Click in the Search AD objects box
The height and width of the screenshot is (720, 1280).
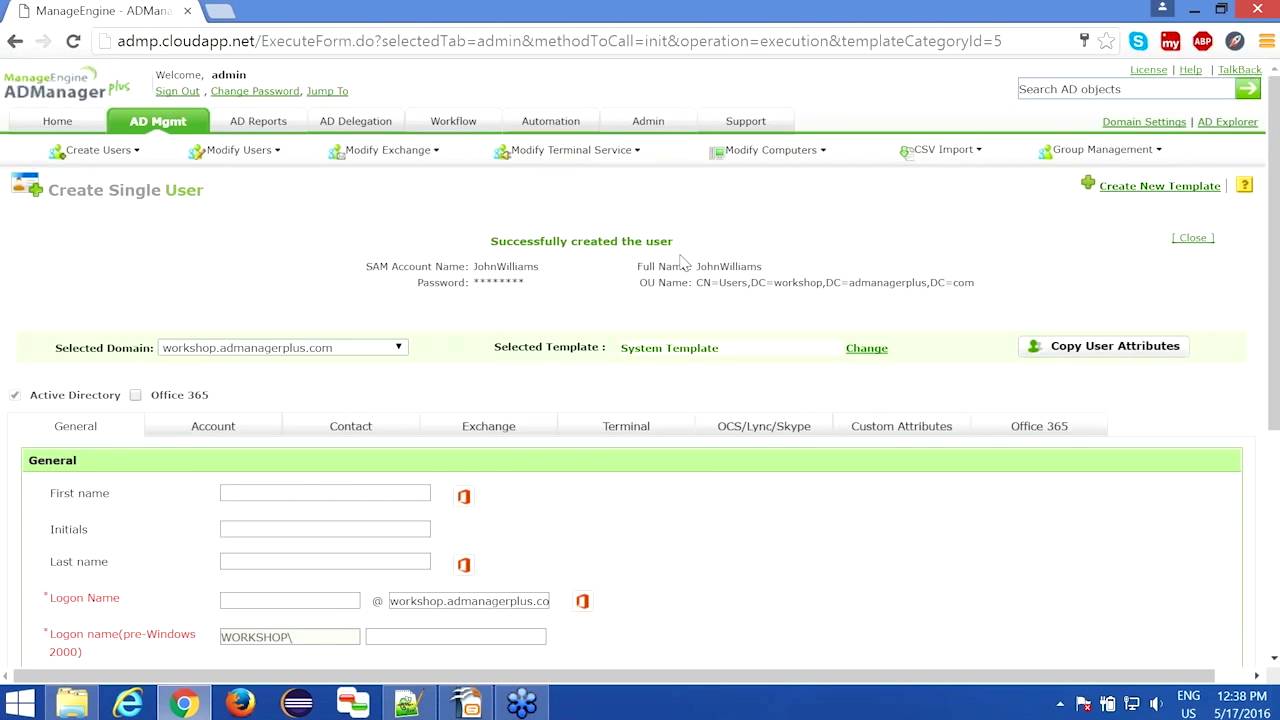click(1126, 89)
